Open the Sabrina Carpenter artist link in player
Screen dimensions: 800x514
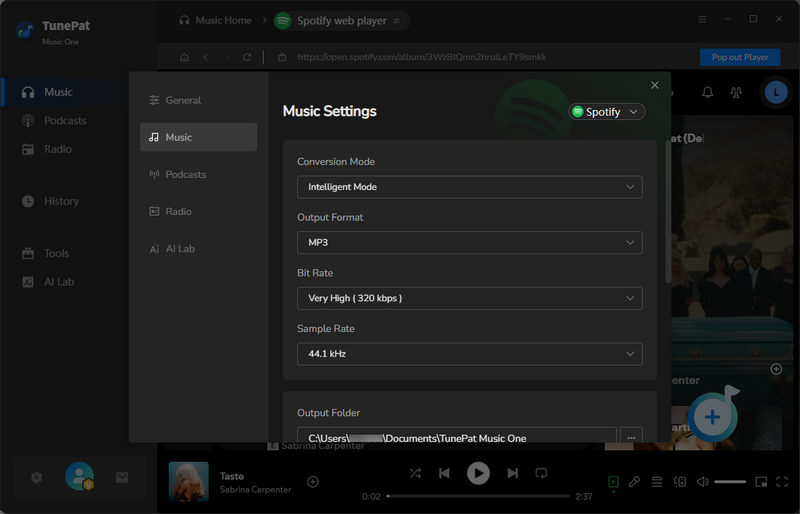click(255, 489)
